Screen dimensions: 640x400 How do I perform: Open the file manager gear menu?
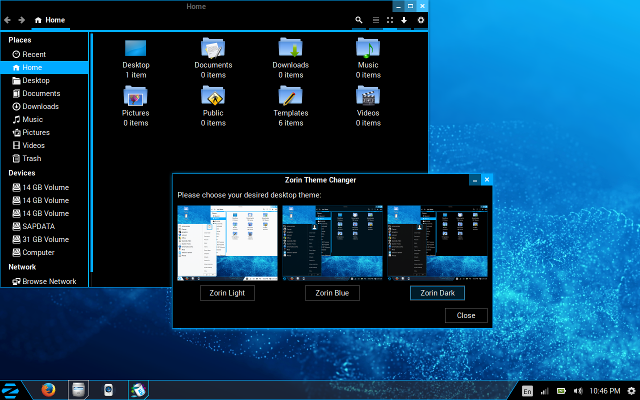pos(421,20)
